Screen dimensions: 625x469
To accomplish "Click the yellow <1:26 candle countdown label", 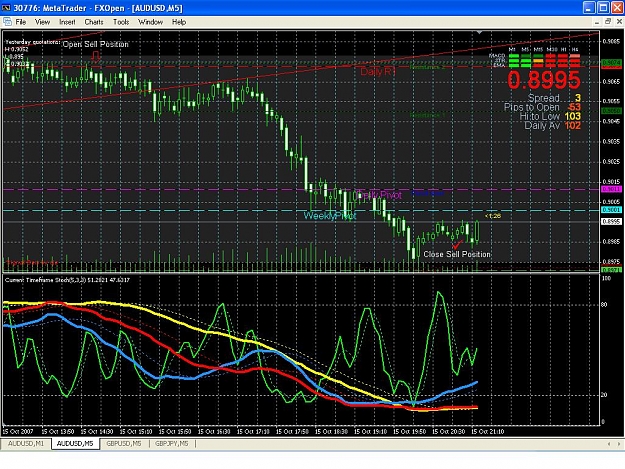I will click(x=493, y=216).
